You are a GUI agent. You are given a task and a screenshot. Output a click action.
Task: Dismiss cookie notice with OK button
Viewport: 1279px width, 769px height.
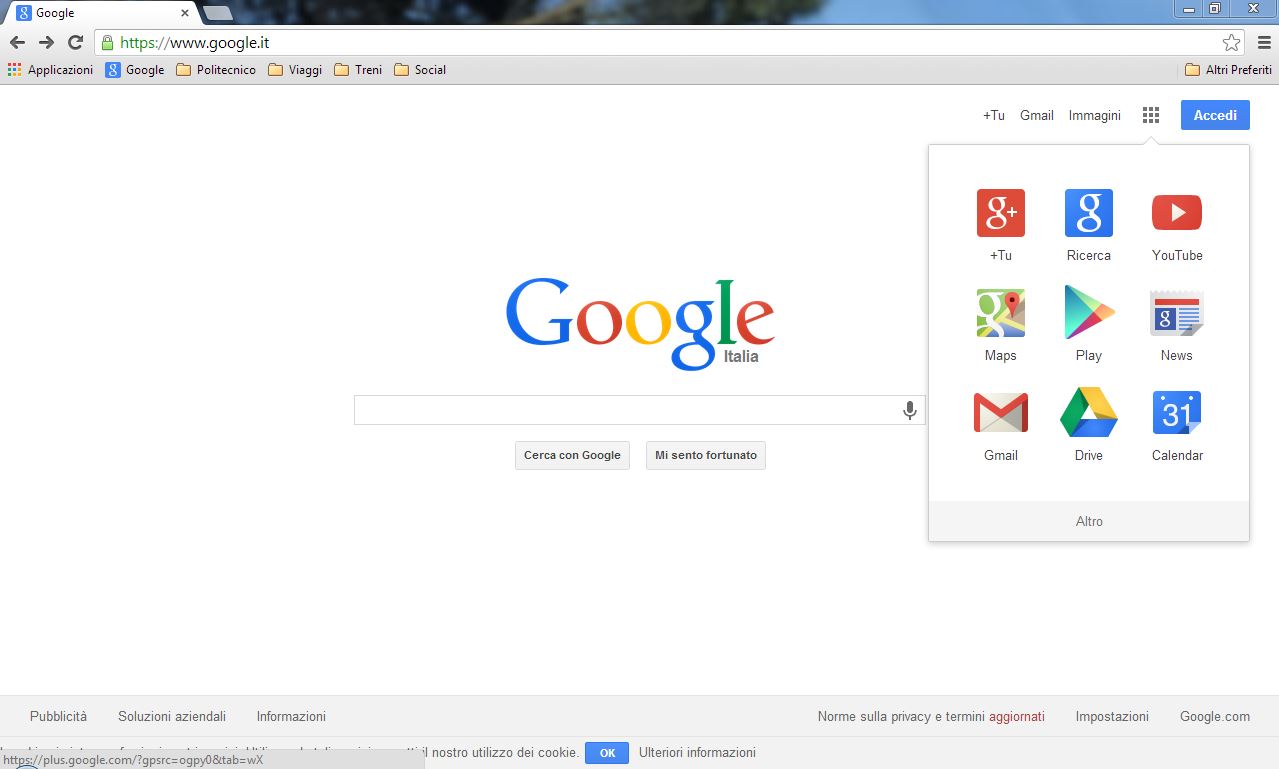[x=607, y=753]
